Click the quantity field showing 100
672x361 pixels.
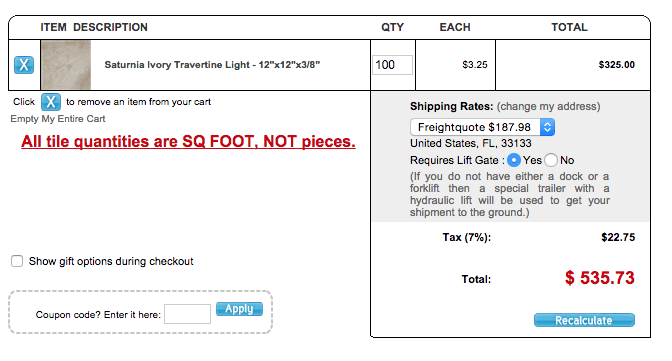tap(392, 65)
